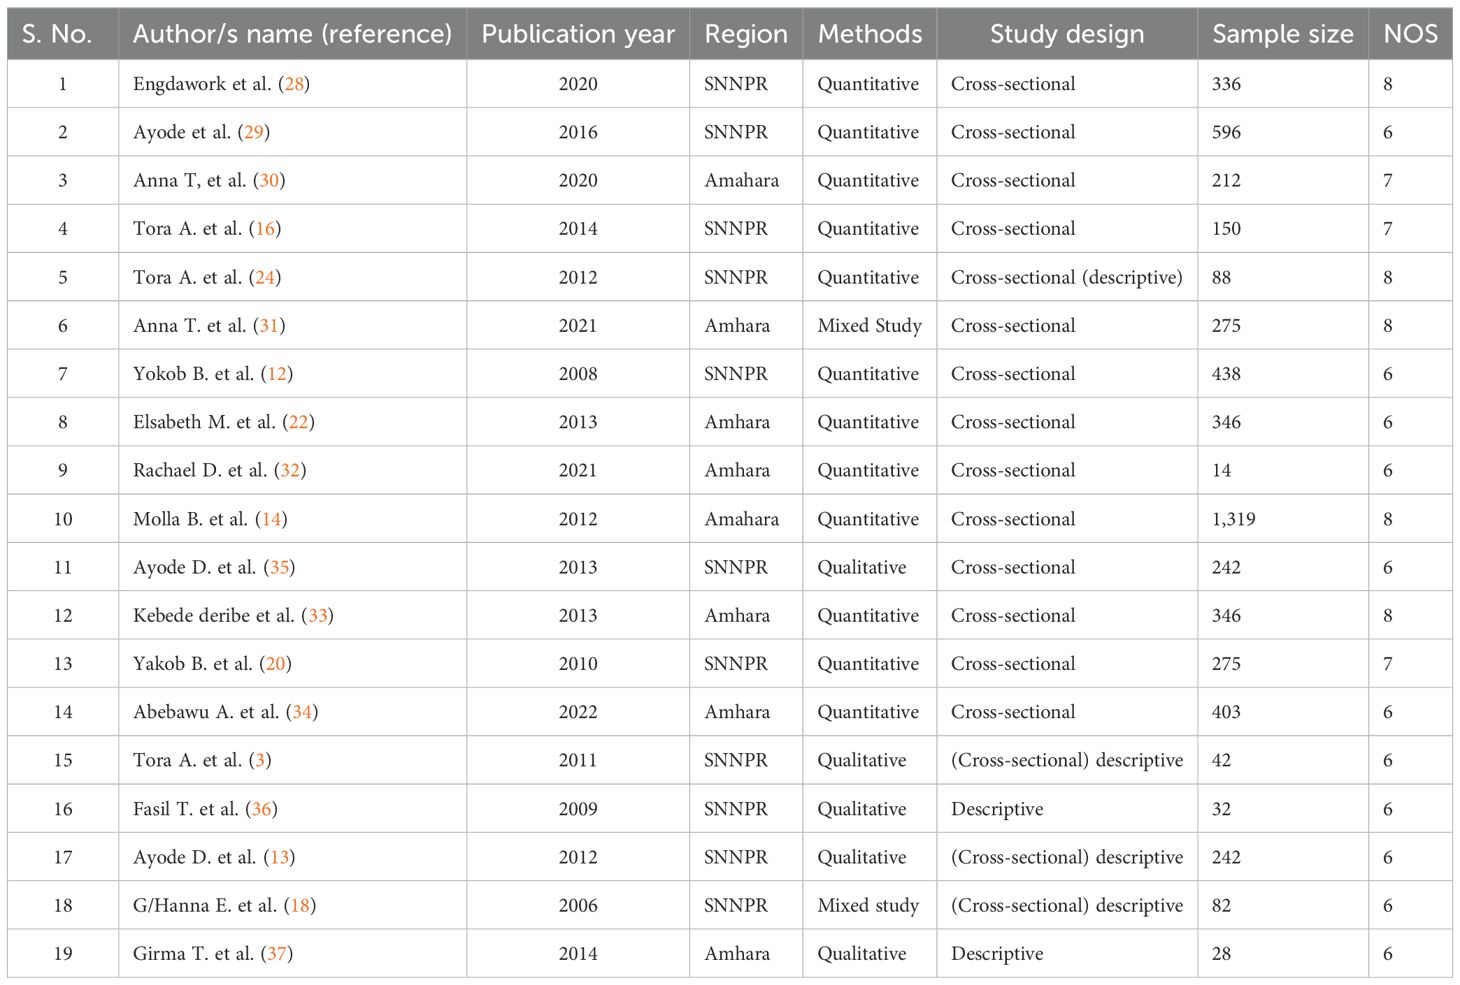The width and height of the screenshot is (1460, 985).
Task: Click serial number '19' cell
Action: point(62,954)
